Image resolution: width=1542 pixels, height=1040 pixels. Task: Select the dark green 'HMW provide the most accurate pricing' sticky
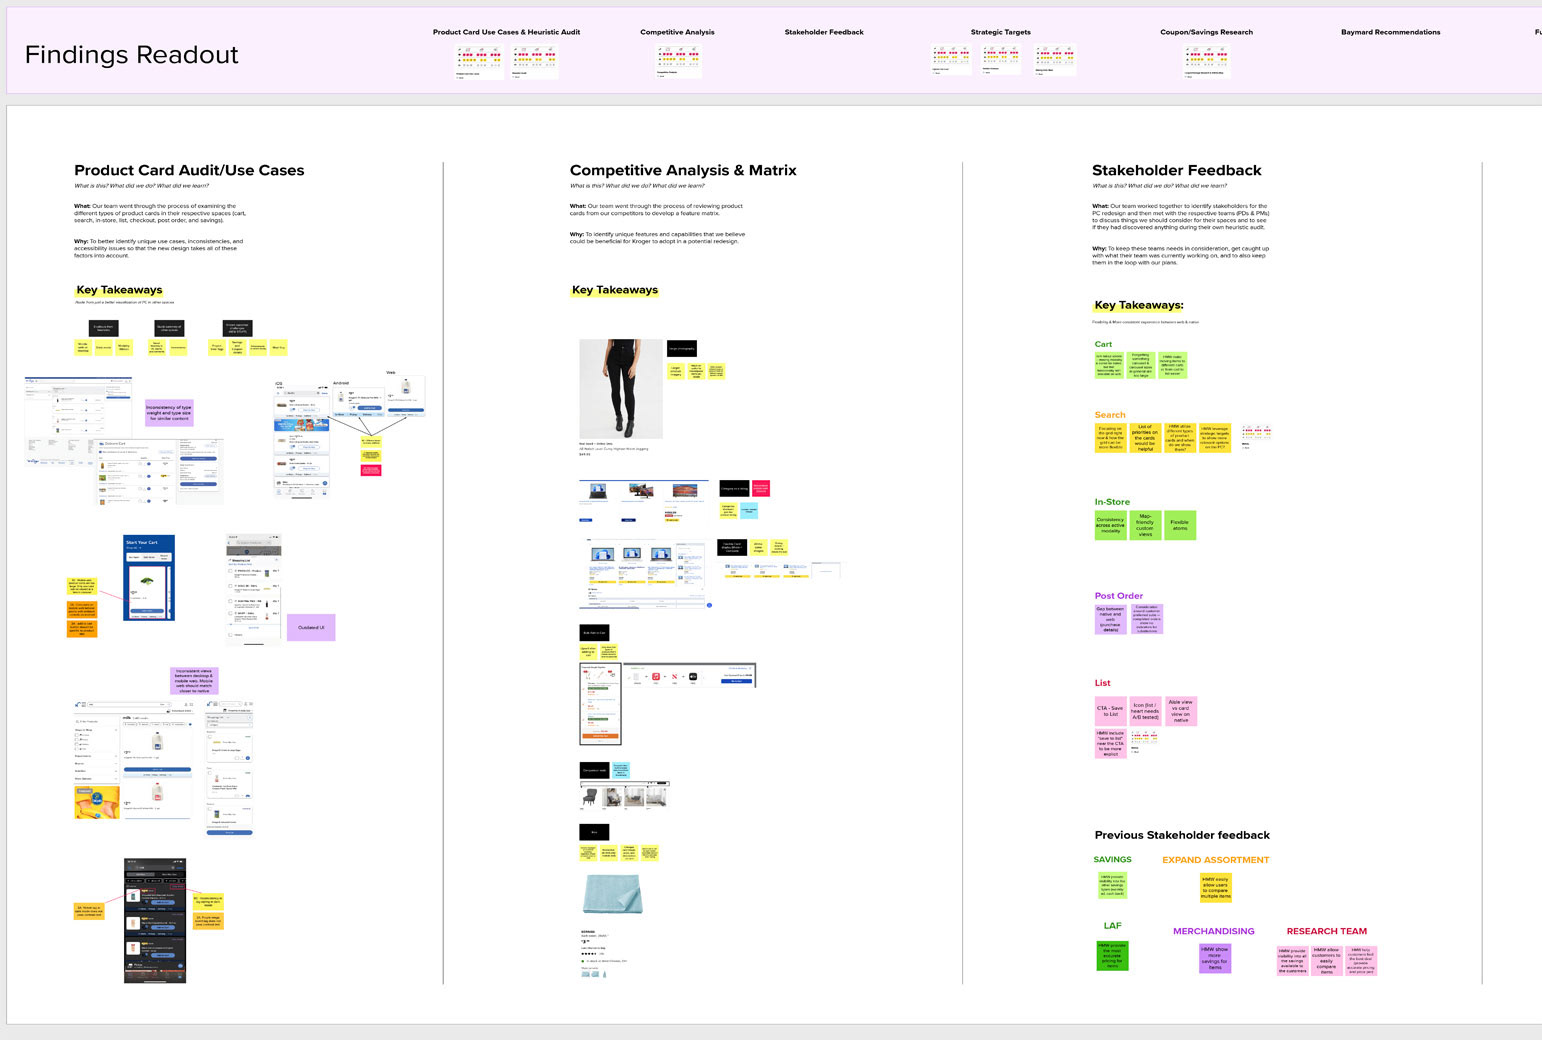(x=1112, y=956)
